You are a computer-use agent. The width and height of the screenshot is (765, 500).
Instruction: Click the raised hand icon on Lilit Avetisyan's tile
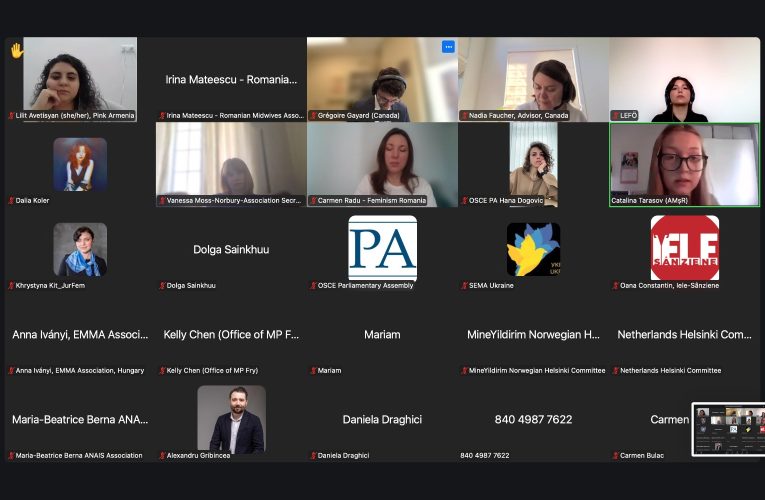coord(16,50)
